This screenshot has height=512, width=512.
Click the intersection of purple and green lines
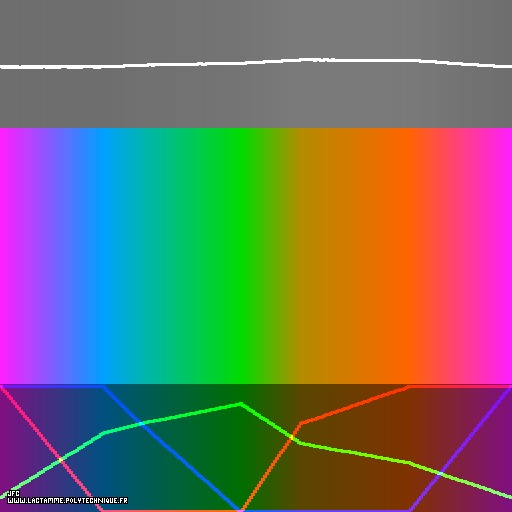point(440,473)
